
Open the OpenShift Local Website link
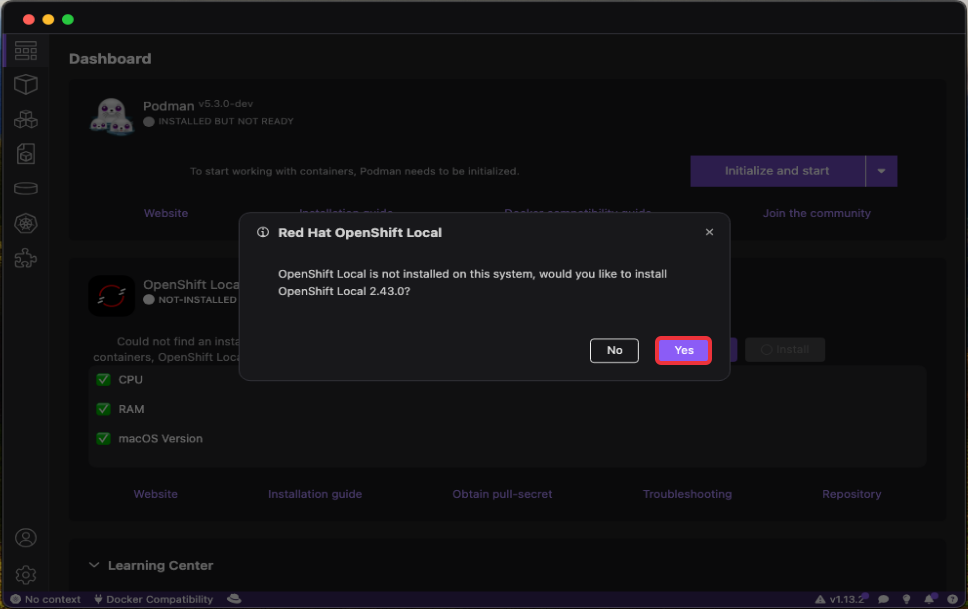[156, 494]
